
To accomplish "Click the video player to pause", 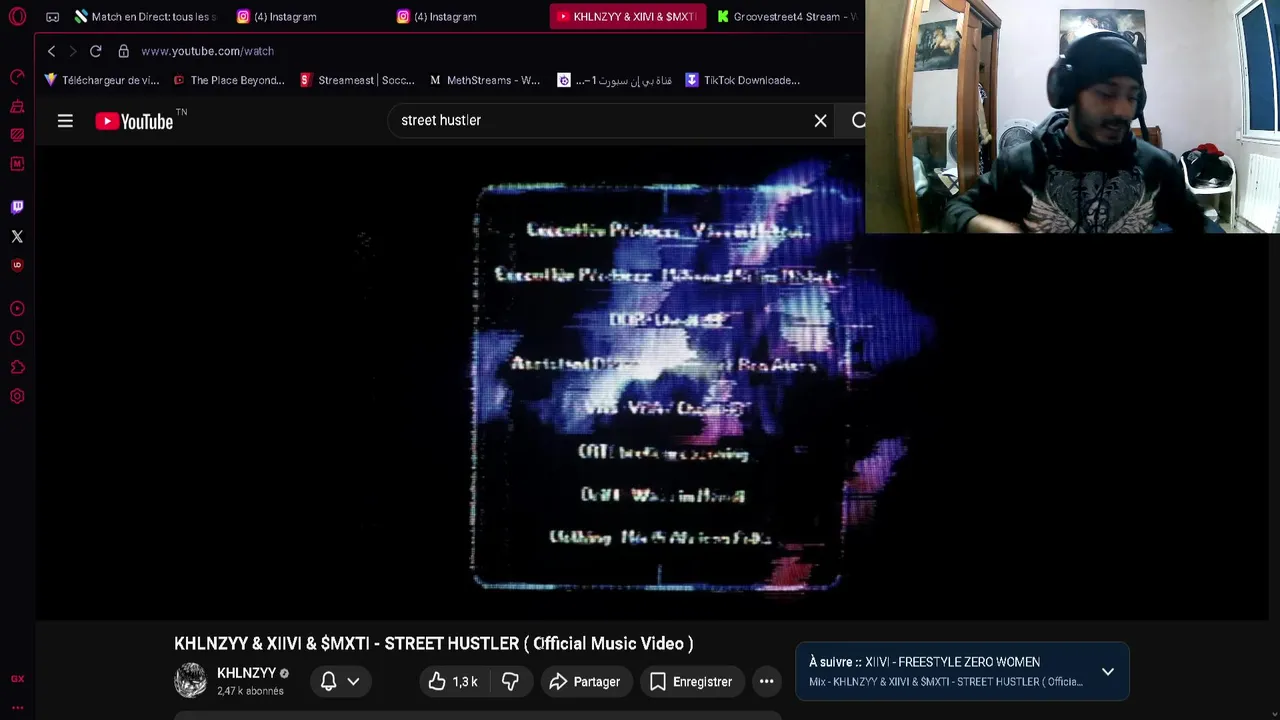I will pos(652,383).
